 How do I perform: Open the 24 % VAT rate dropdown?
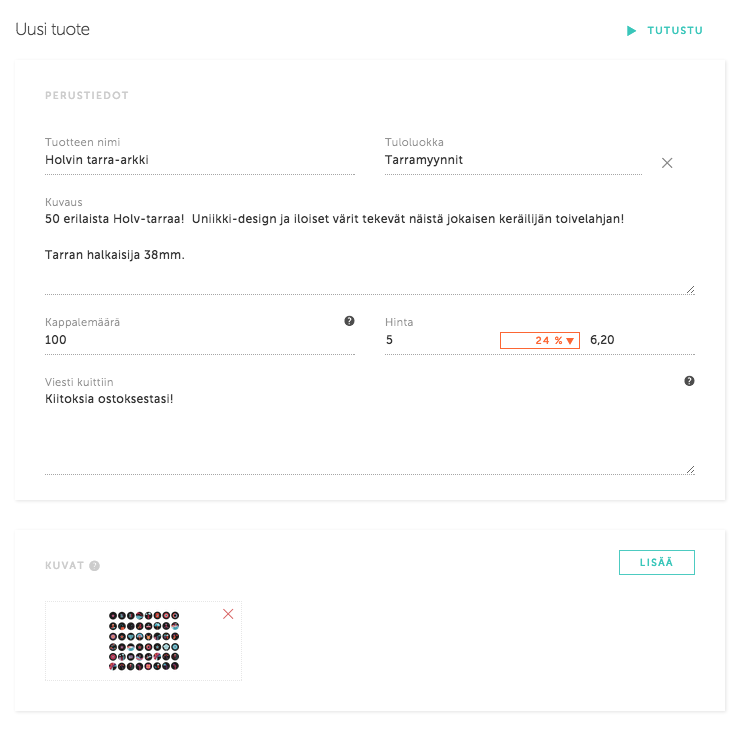[540, 340]
